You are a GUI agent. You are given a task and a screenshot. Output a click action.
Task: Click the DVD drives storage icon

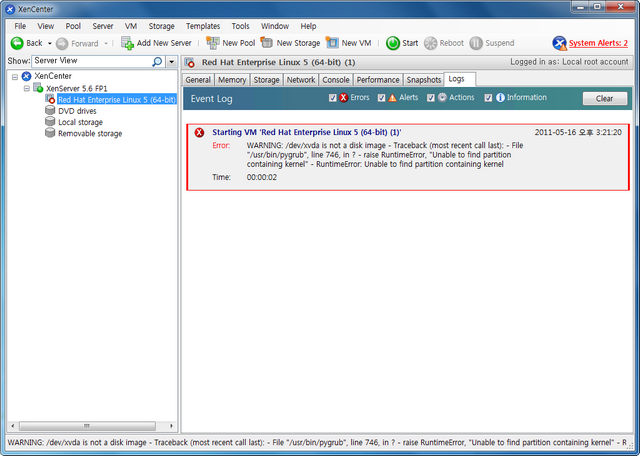(50, 111)
